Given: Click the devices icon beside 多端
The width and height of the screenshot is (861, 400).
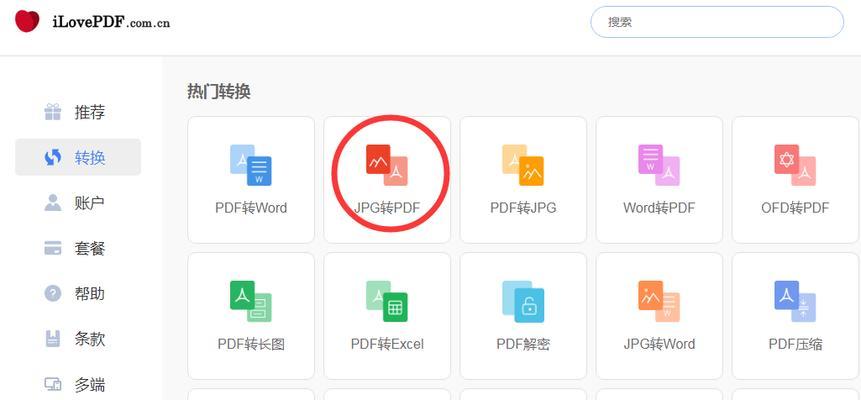Looking at the screenshot, I should [53, 384].
